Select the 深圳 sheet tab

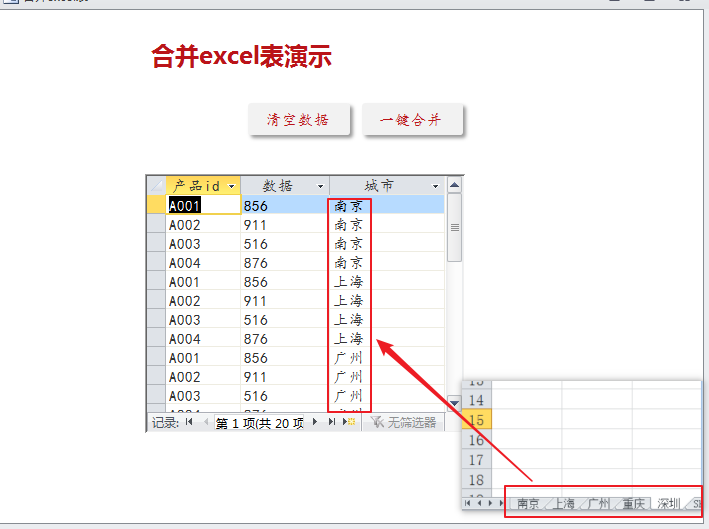tap(669, 503)
